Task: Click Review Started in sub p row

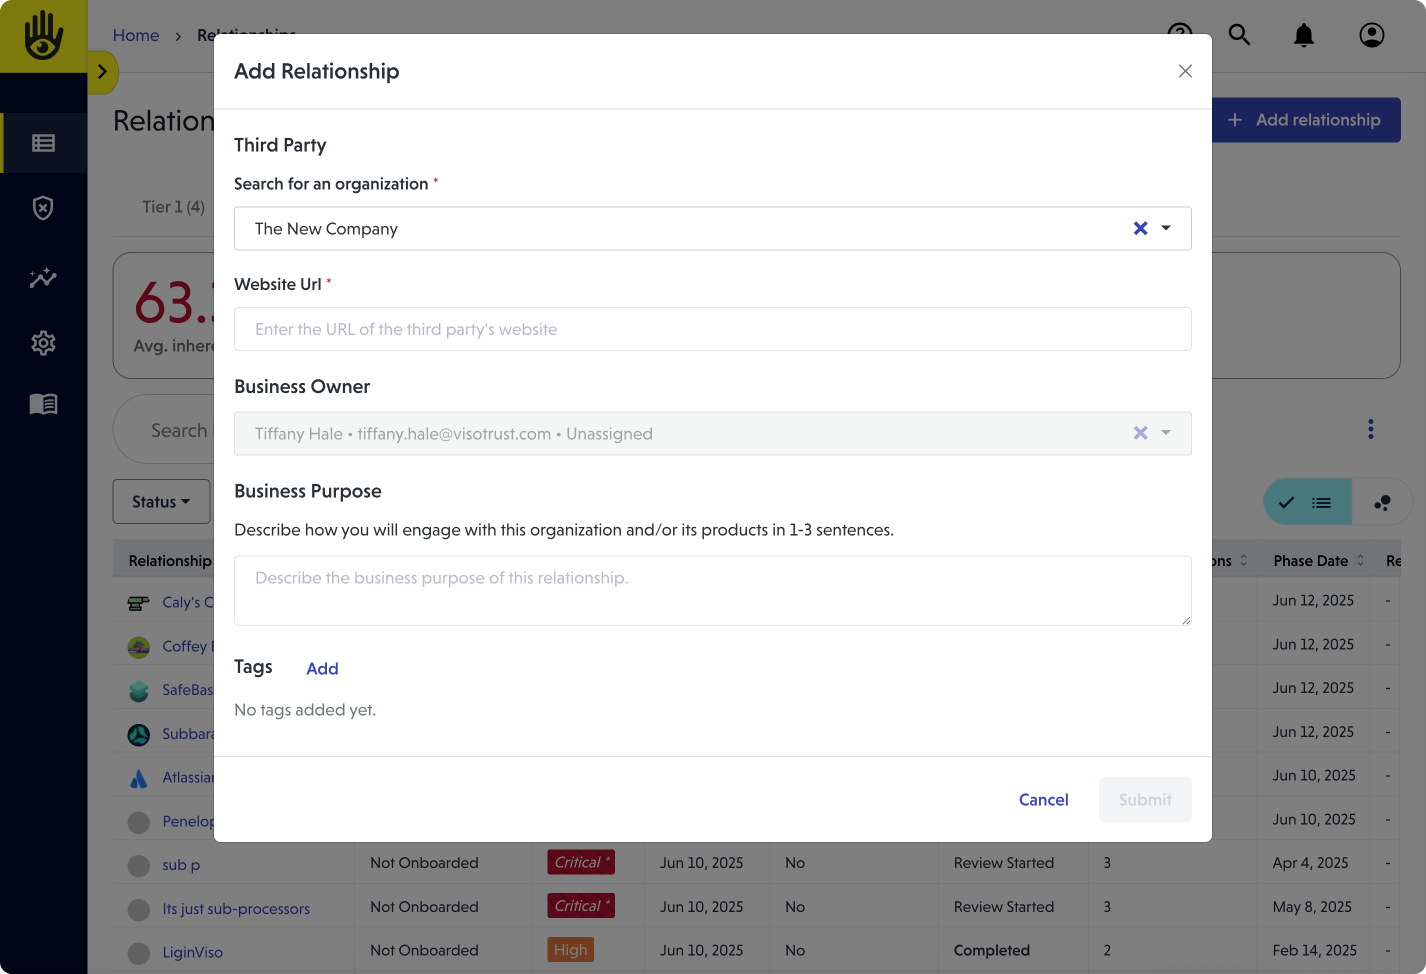Action: [1004, 863]
